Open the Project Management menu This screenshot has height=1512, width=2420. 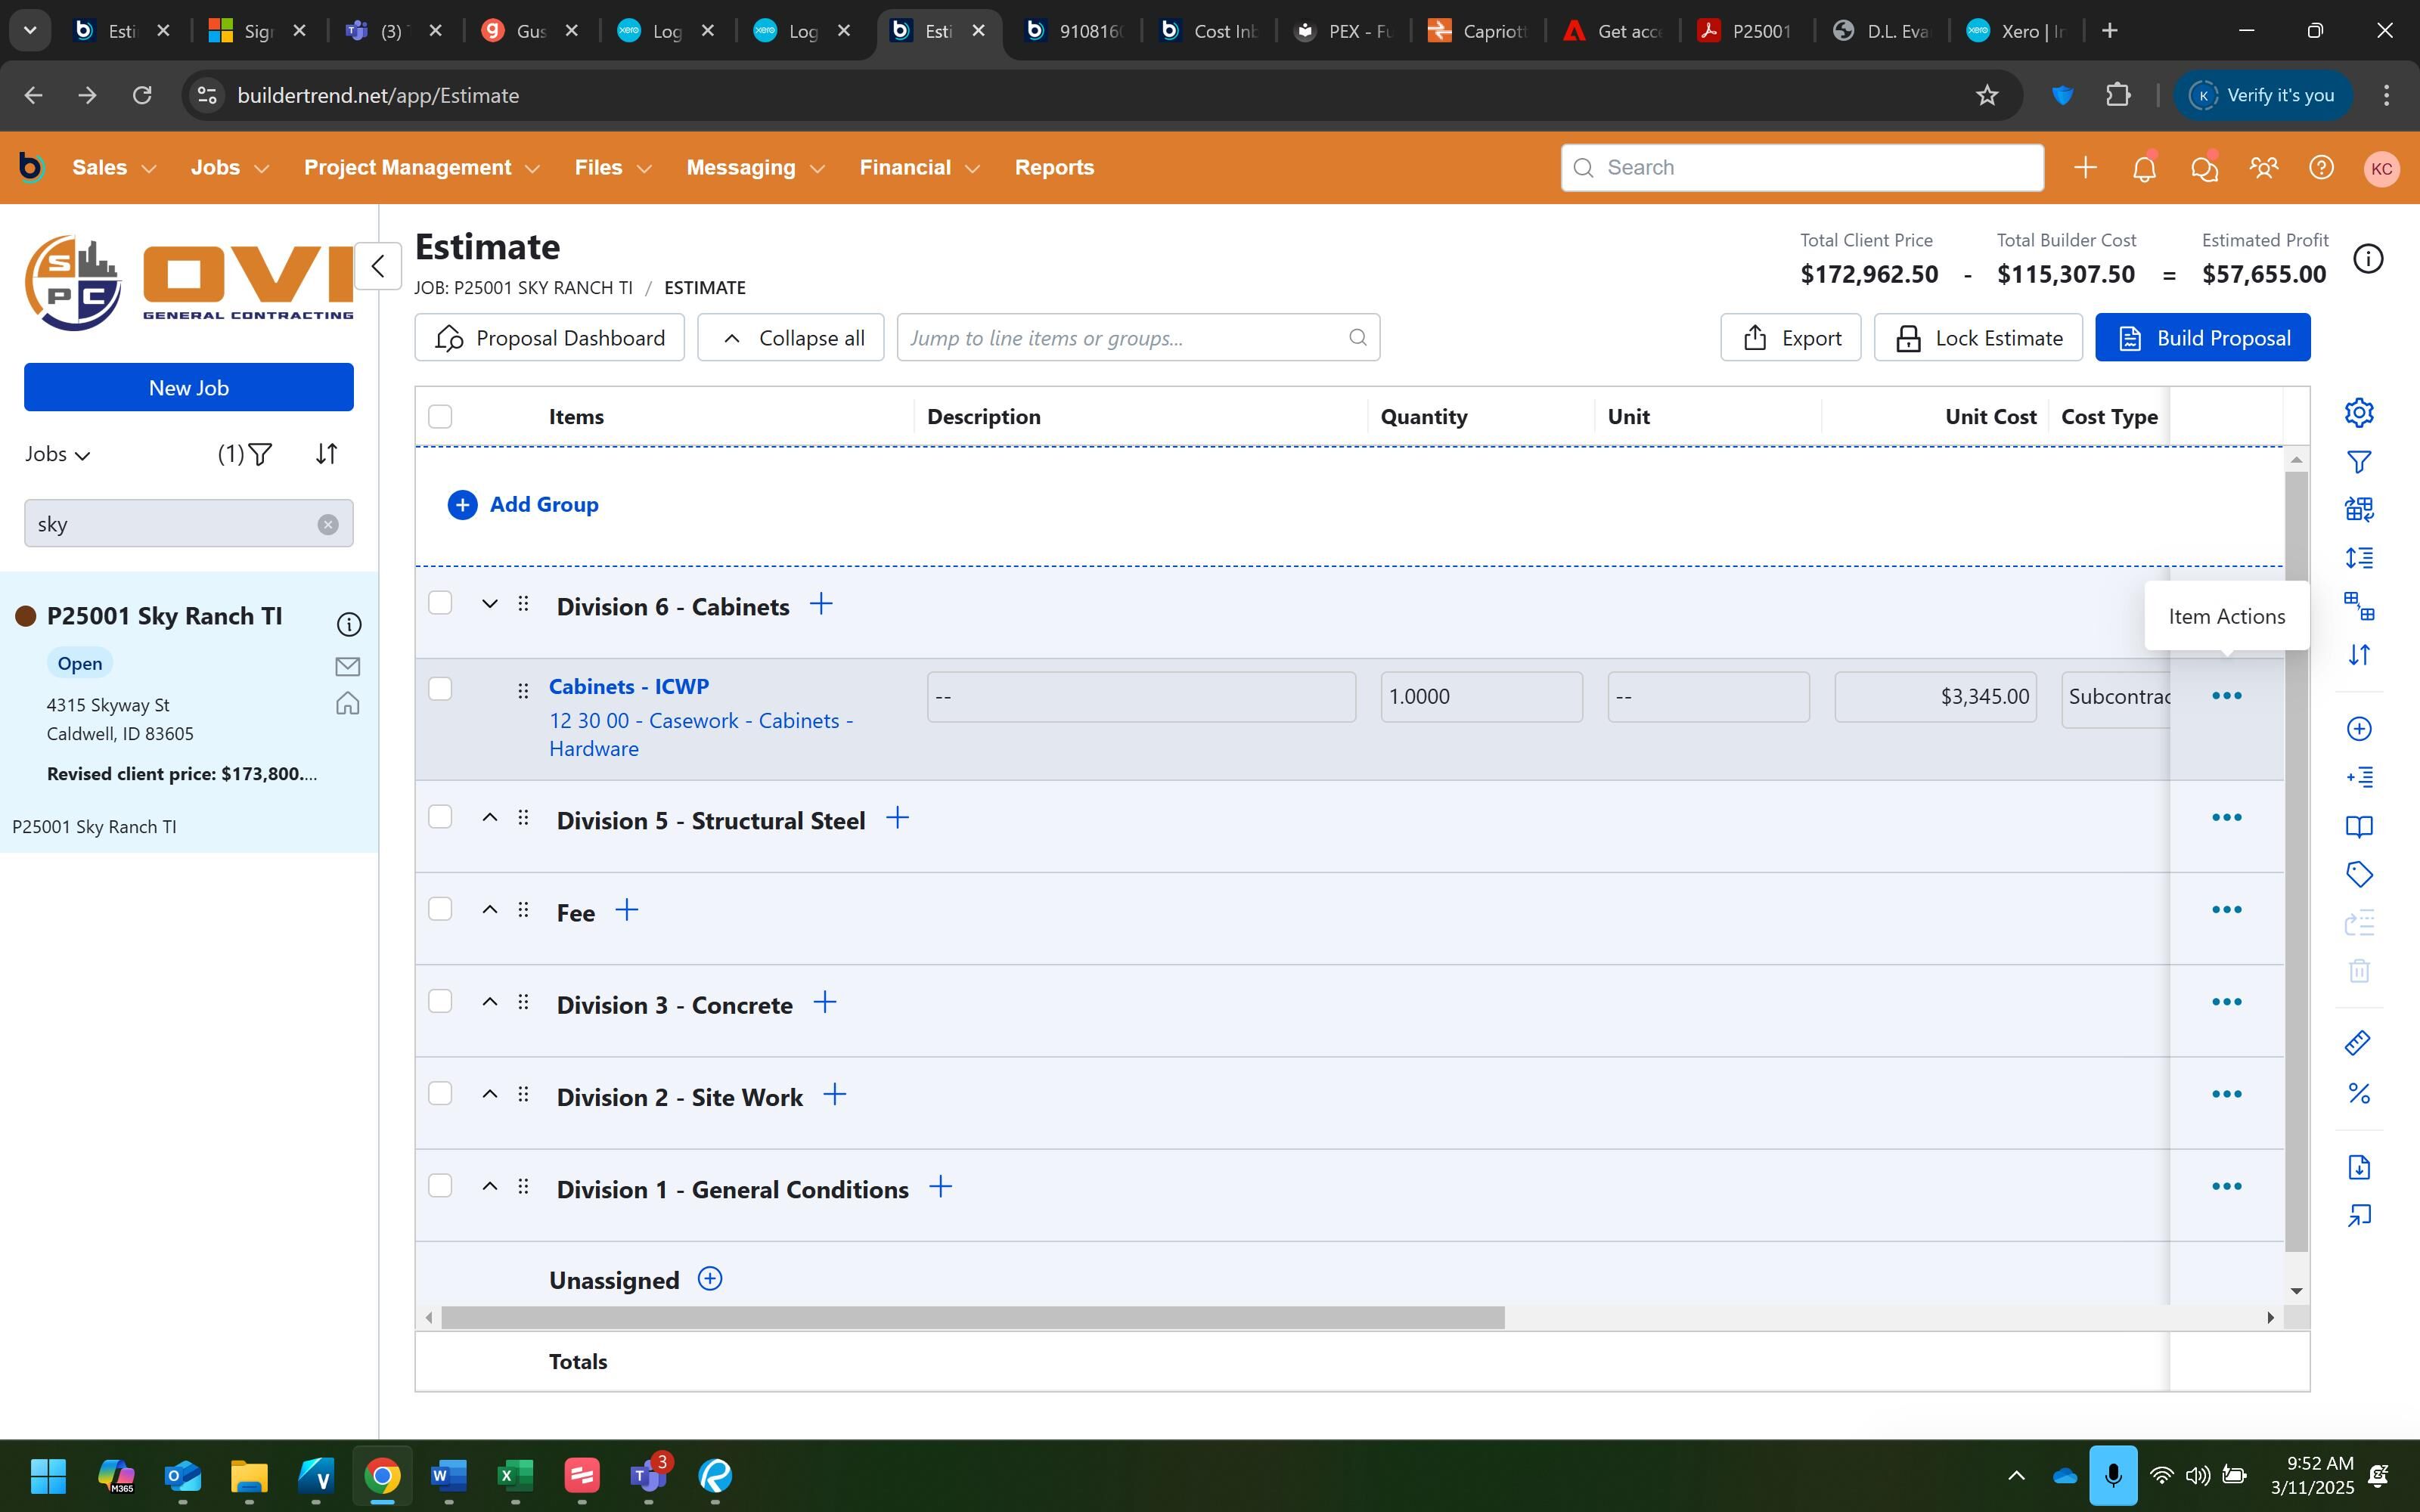pyautogui.click(x=421, y=168)
